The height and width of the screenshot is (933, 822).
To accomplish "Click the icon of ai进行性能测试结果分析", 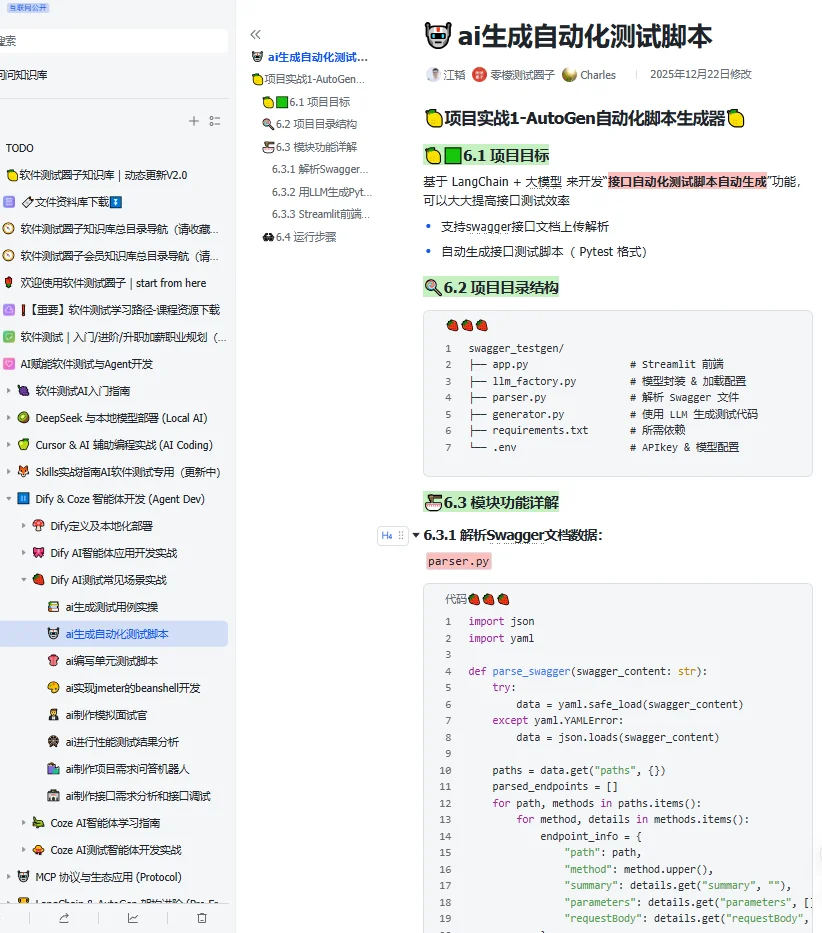I will point(54,741).
